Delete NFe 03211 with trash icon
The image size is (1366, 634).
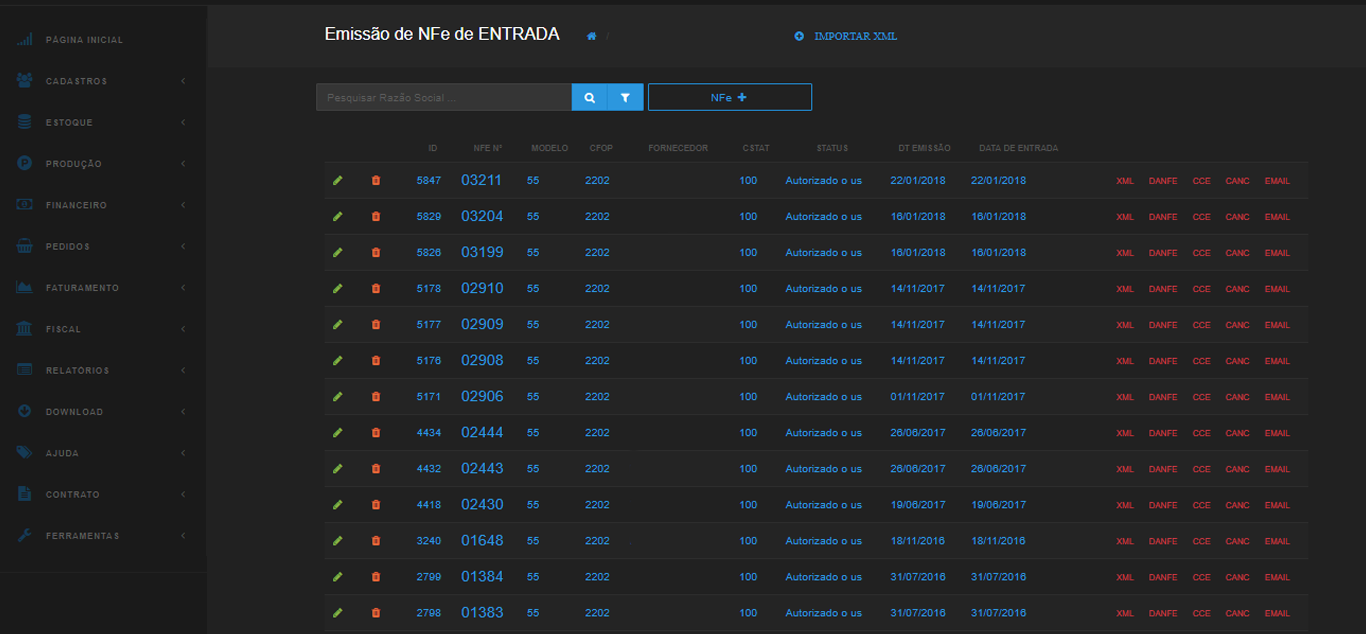tap(376, 181)
